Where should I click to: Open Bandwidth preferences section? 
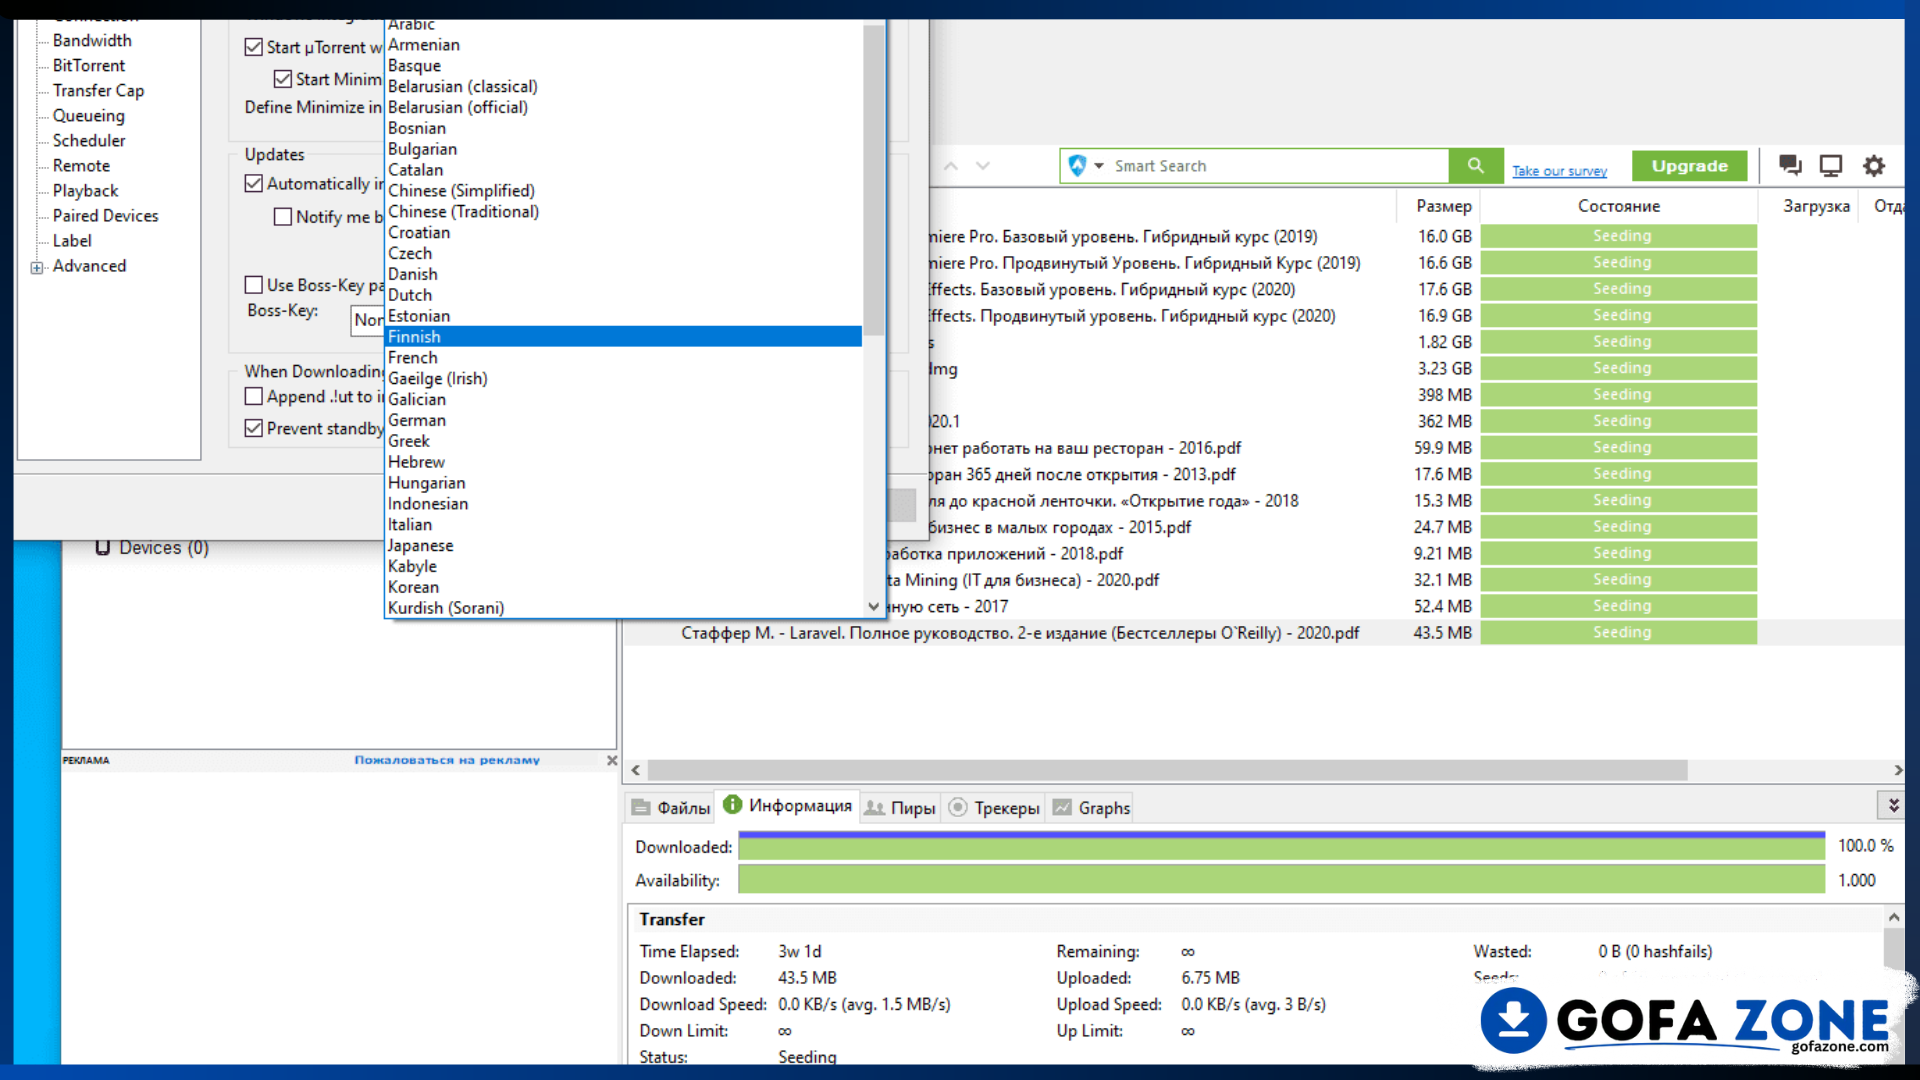click(92, 40)
